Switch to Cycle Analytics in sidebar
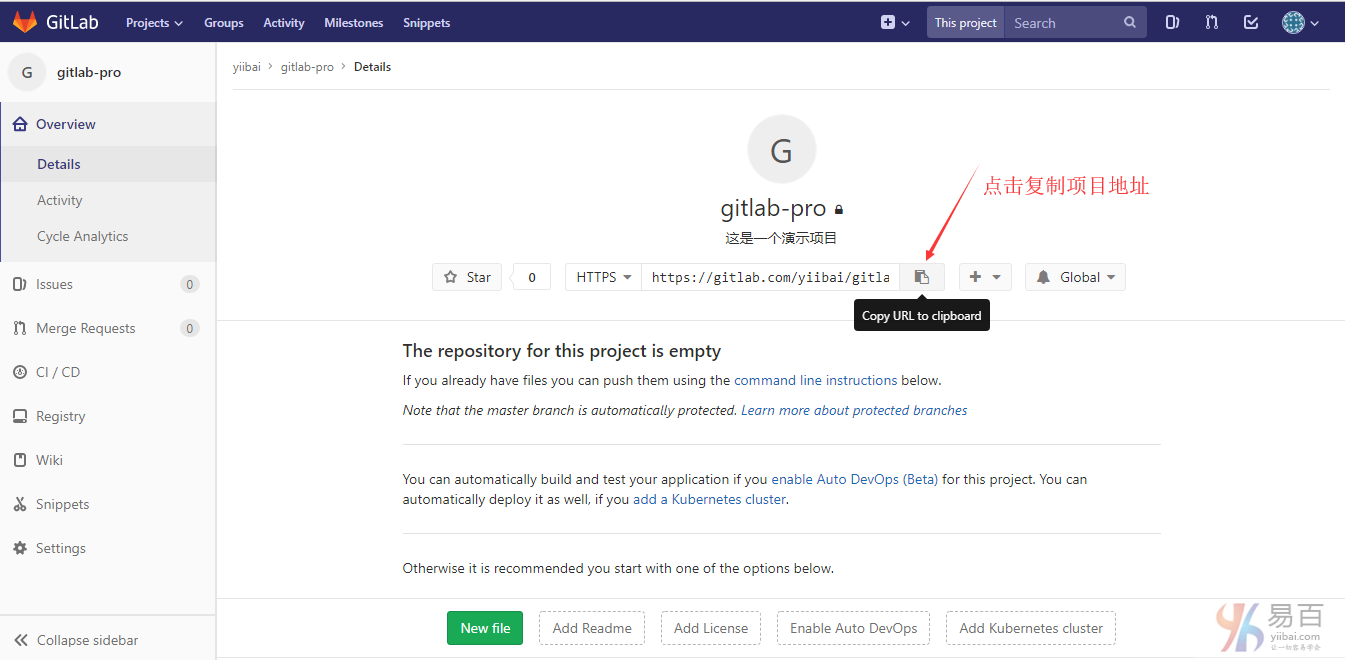This screenshot has width=1345, height=660. point(82,236)
